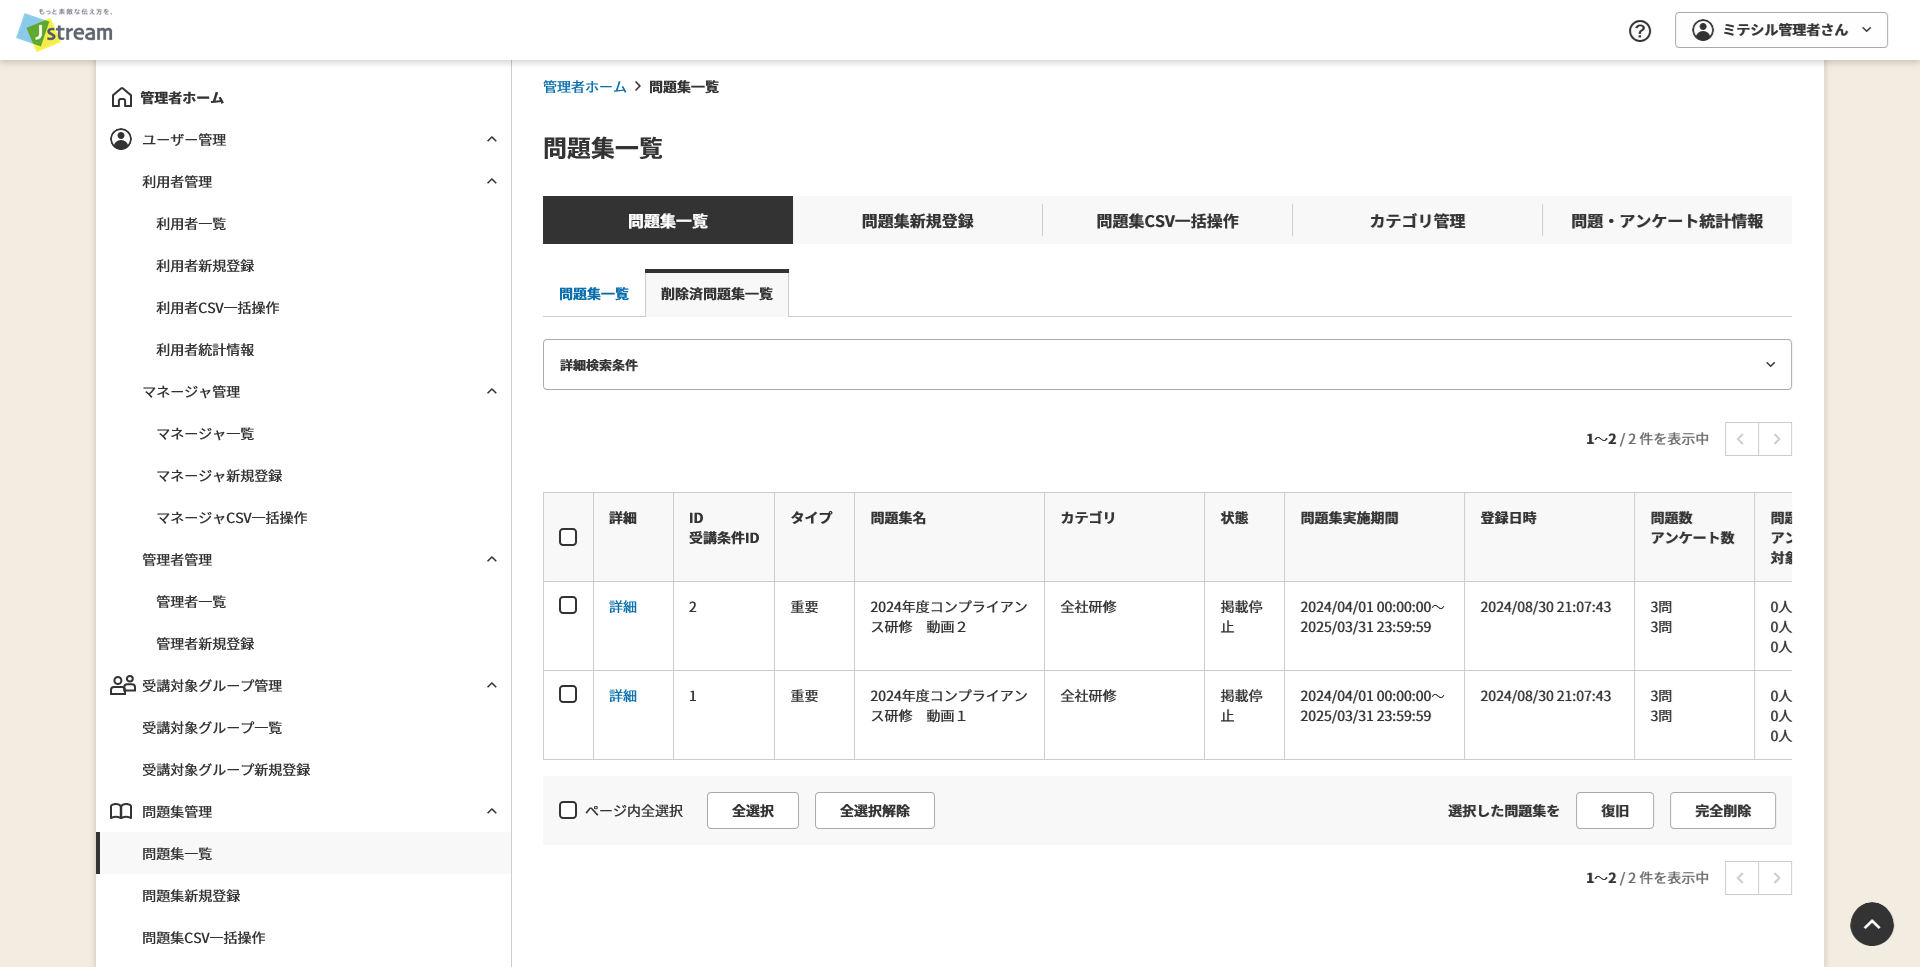Click the 問題集管理 book icon

point(121,811)
